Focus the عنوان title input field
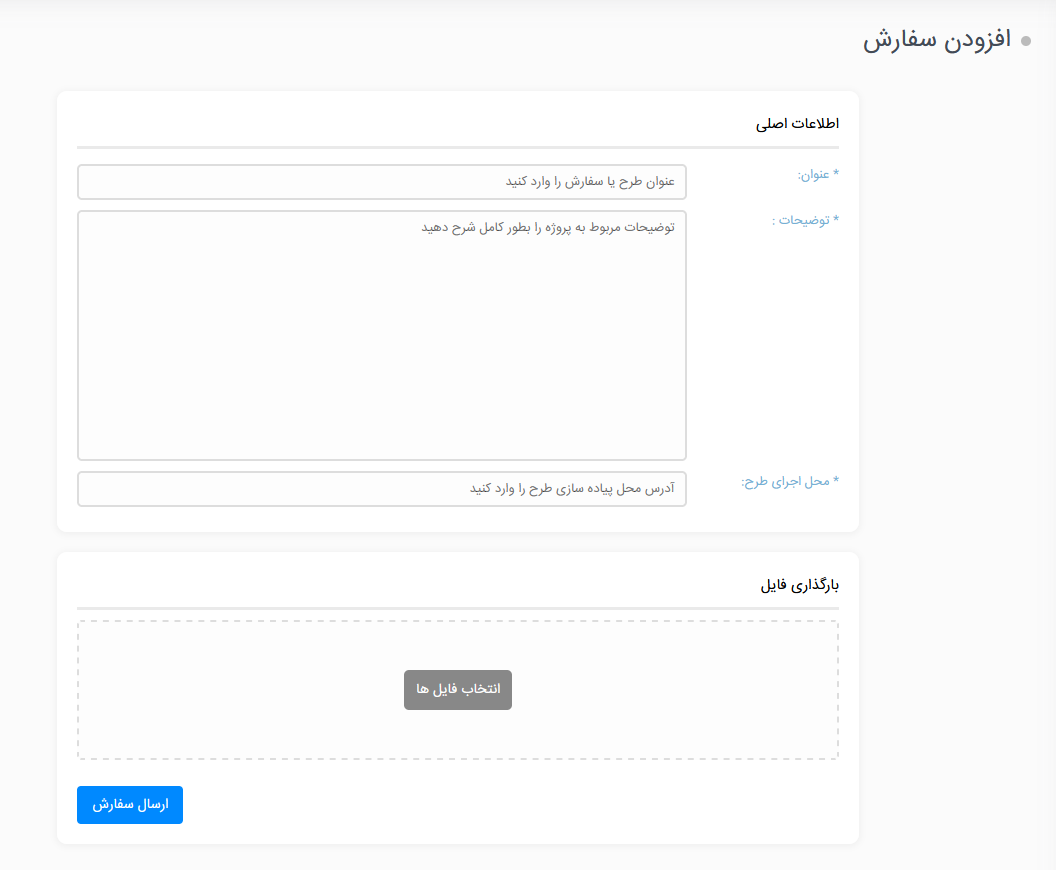 click(x=382, y=182)
